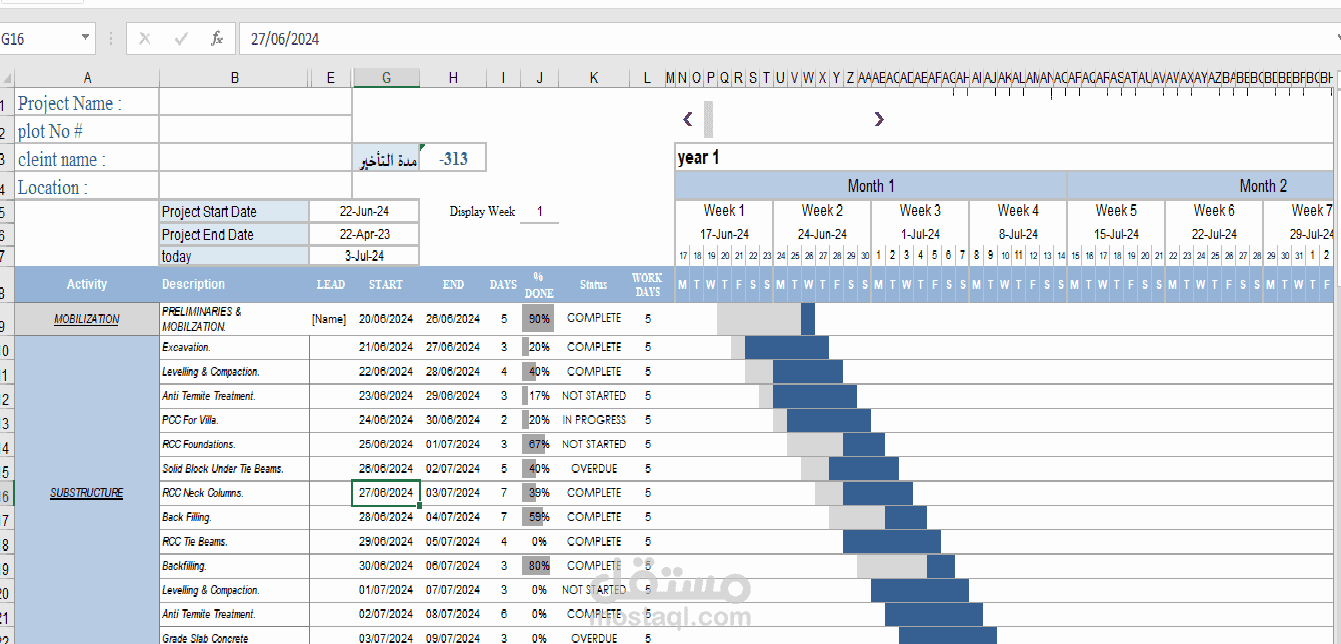Click the right arrow of Gantt scroll bar

point(879,119)
